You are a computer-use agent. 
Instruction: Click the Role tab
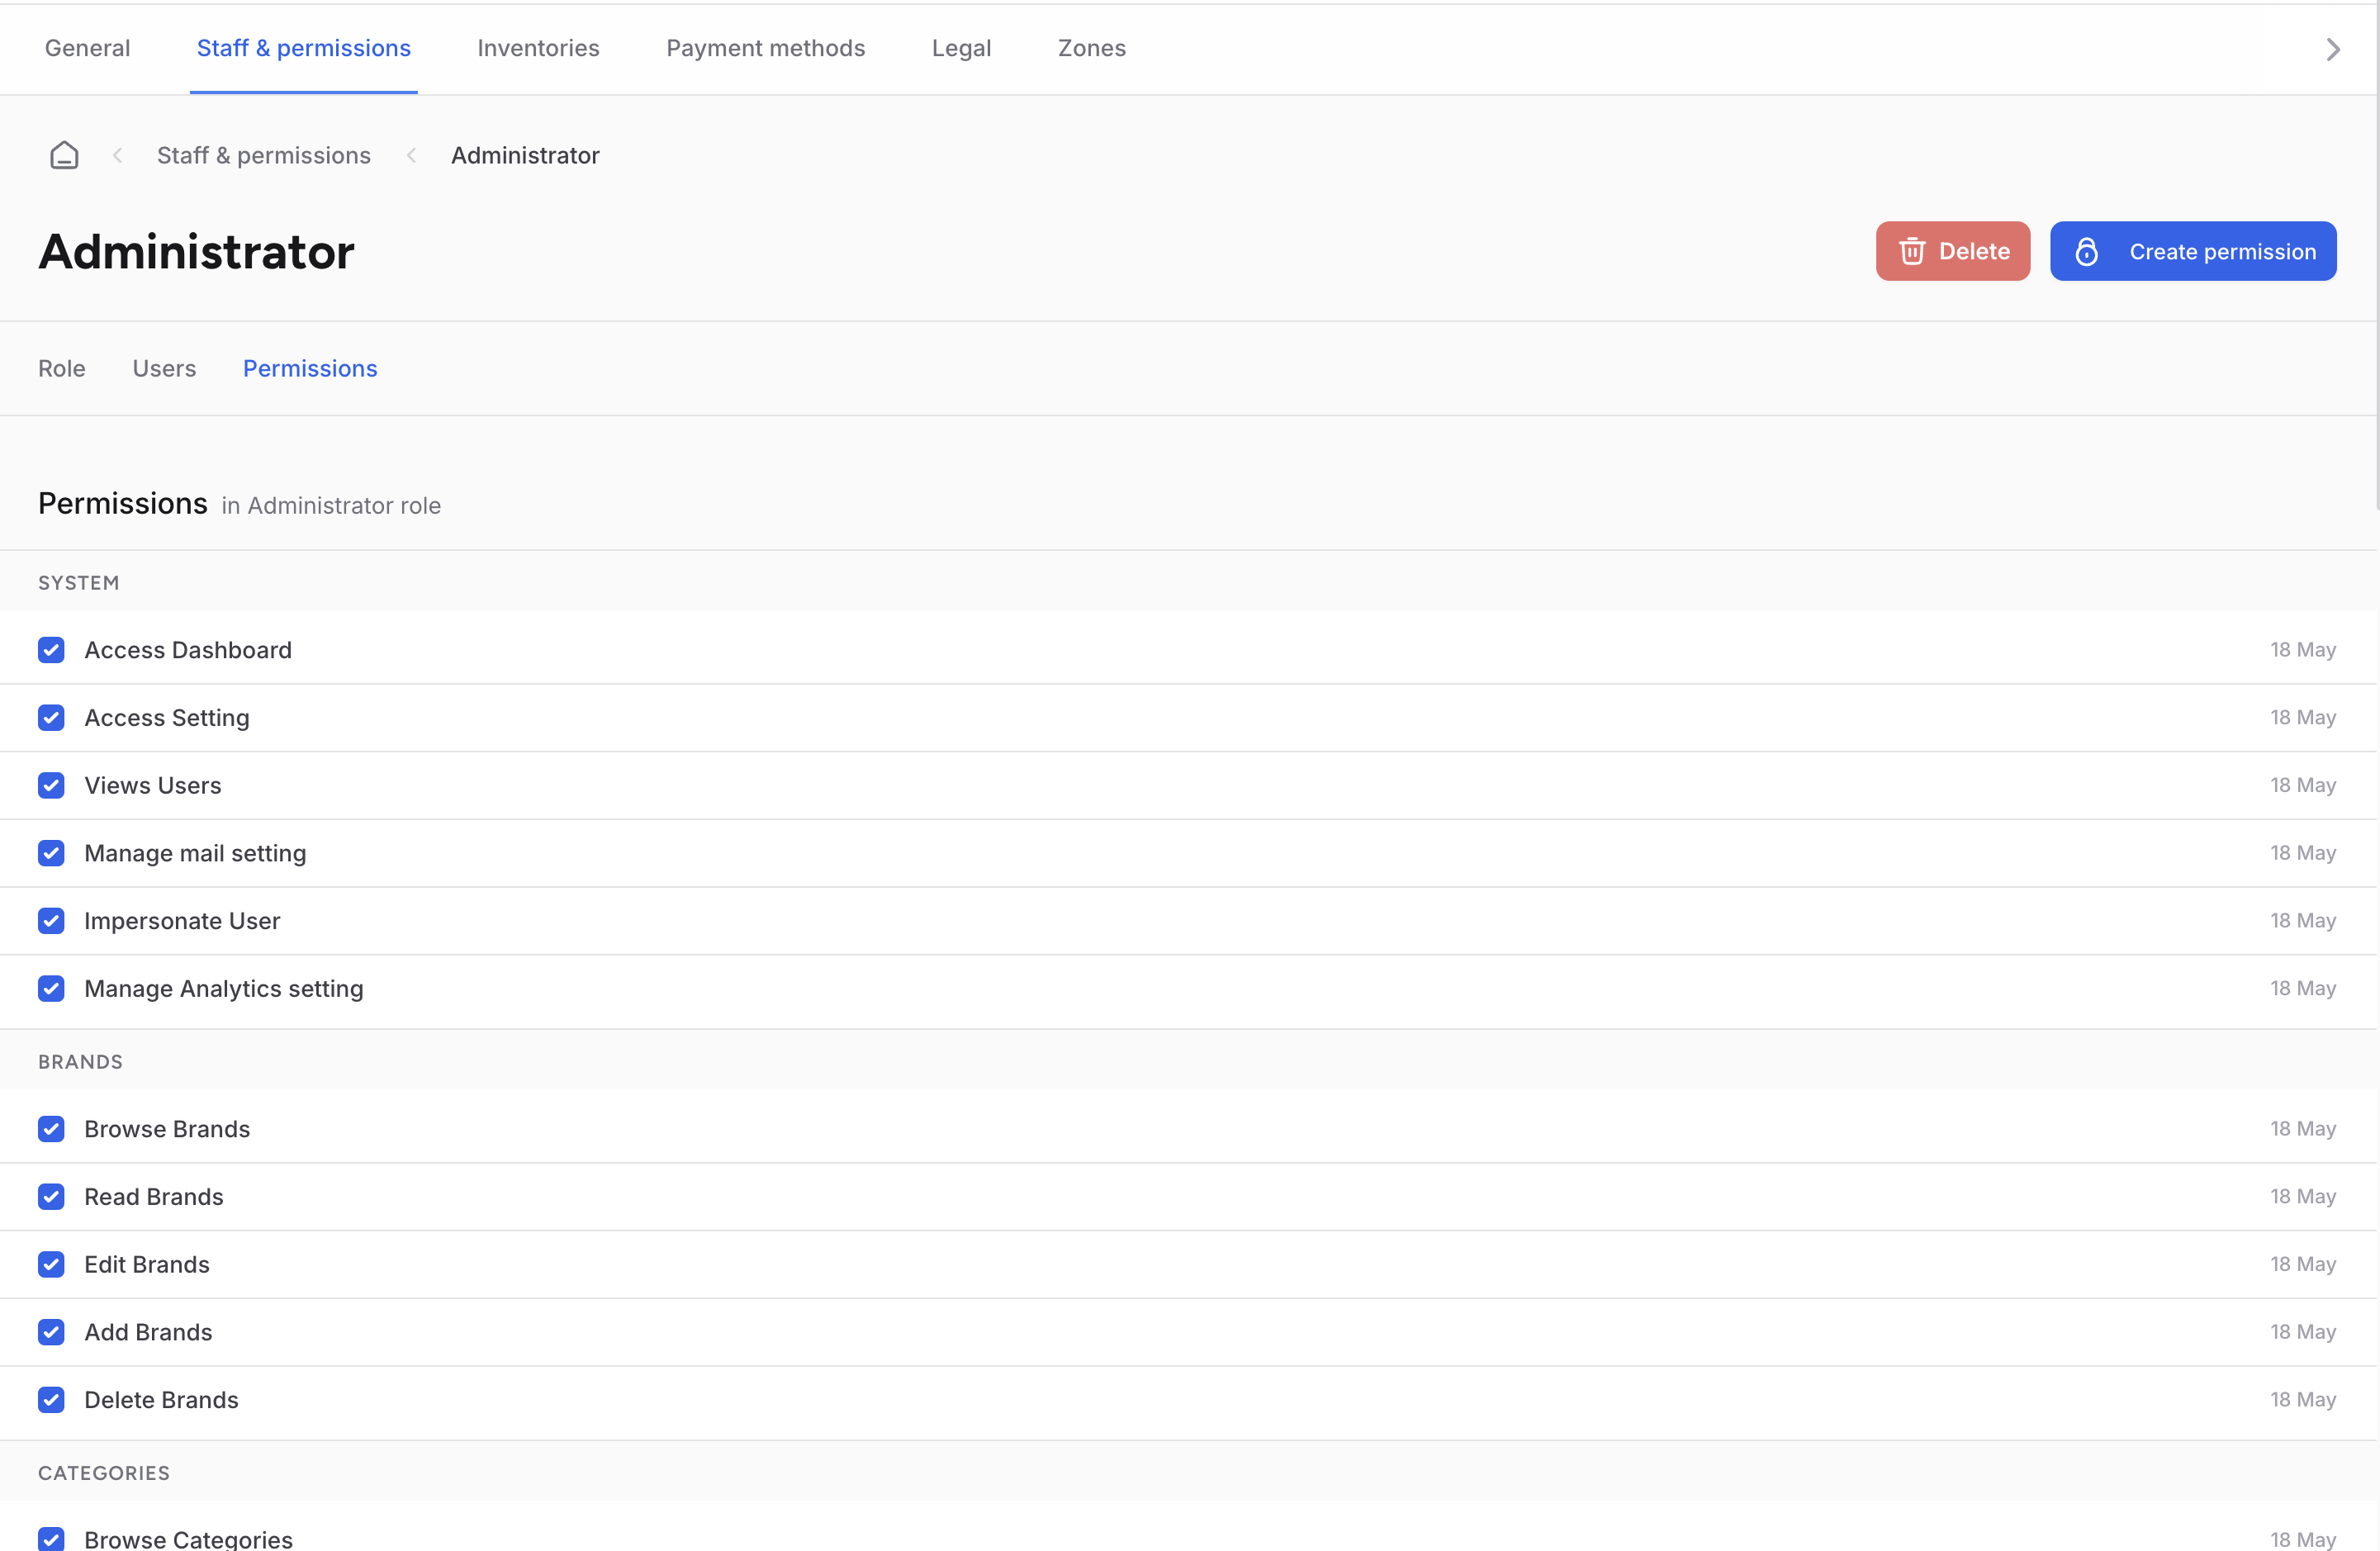coord(63,366)
